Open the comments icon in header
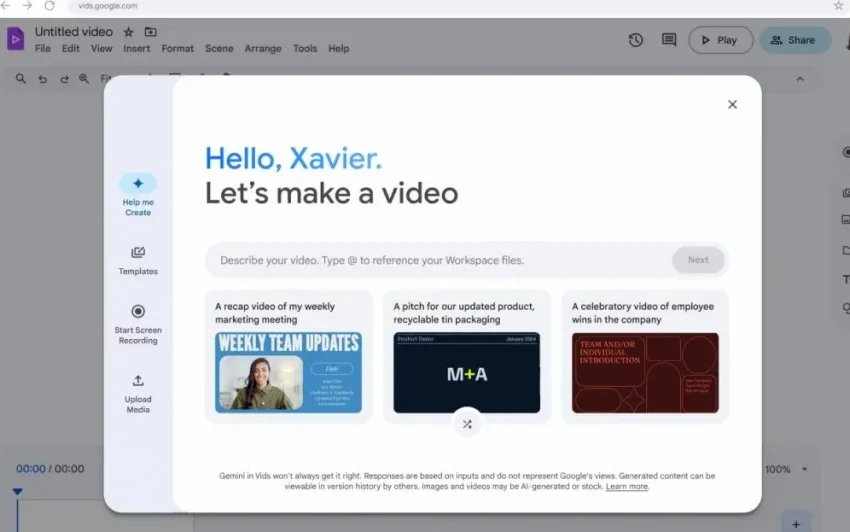Screen dimensions: 850x532 point(669,40)
